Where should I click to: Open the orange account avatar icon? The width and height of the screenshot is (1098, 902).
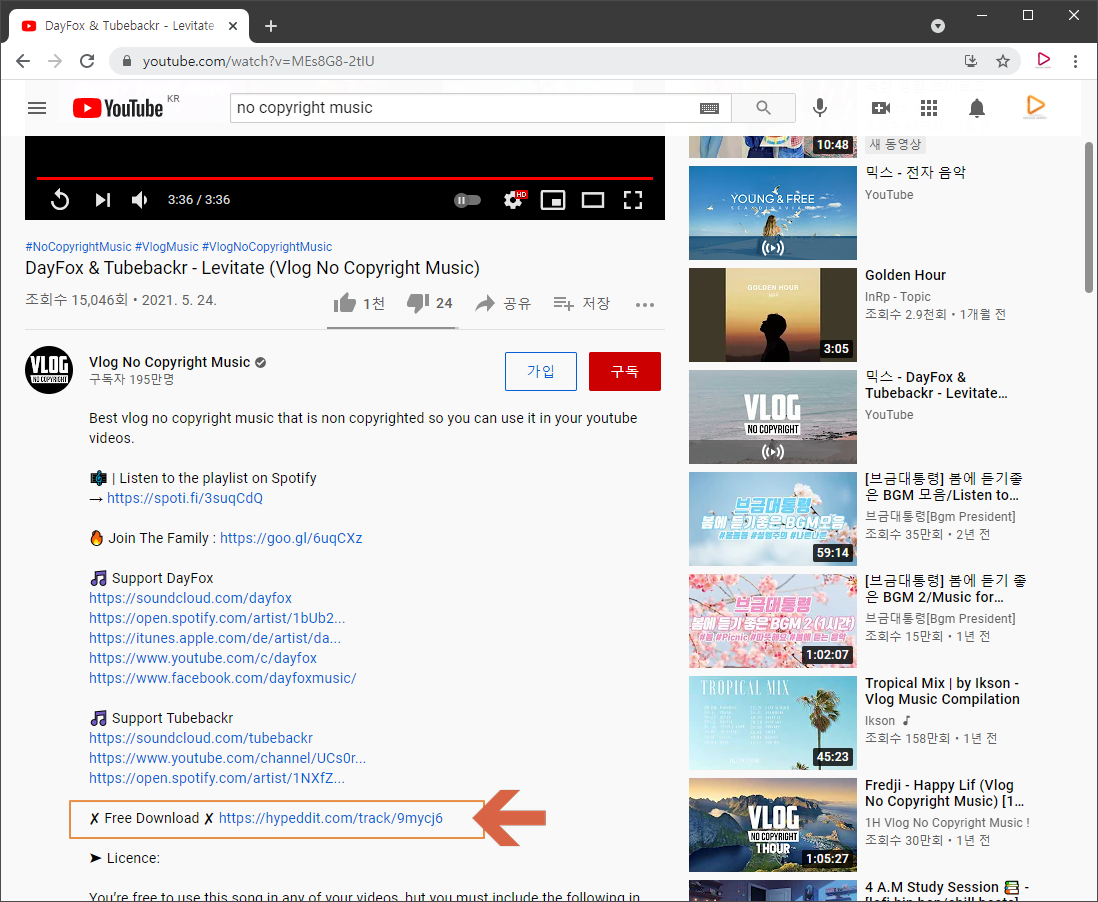point(1035,106)
